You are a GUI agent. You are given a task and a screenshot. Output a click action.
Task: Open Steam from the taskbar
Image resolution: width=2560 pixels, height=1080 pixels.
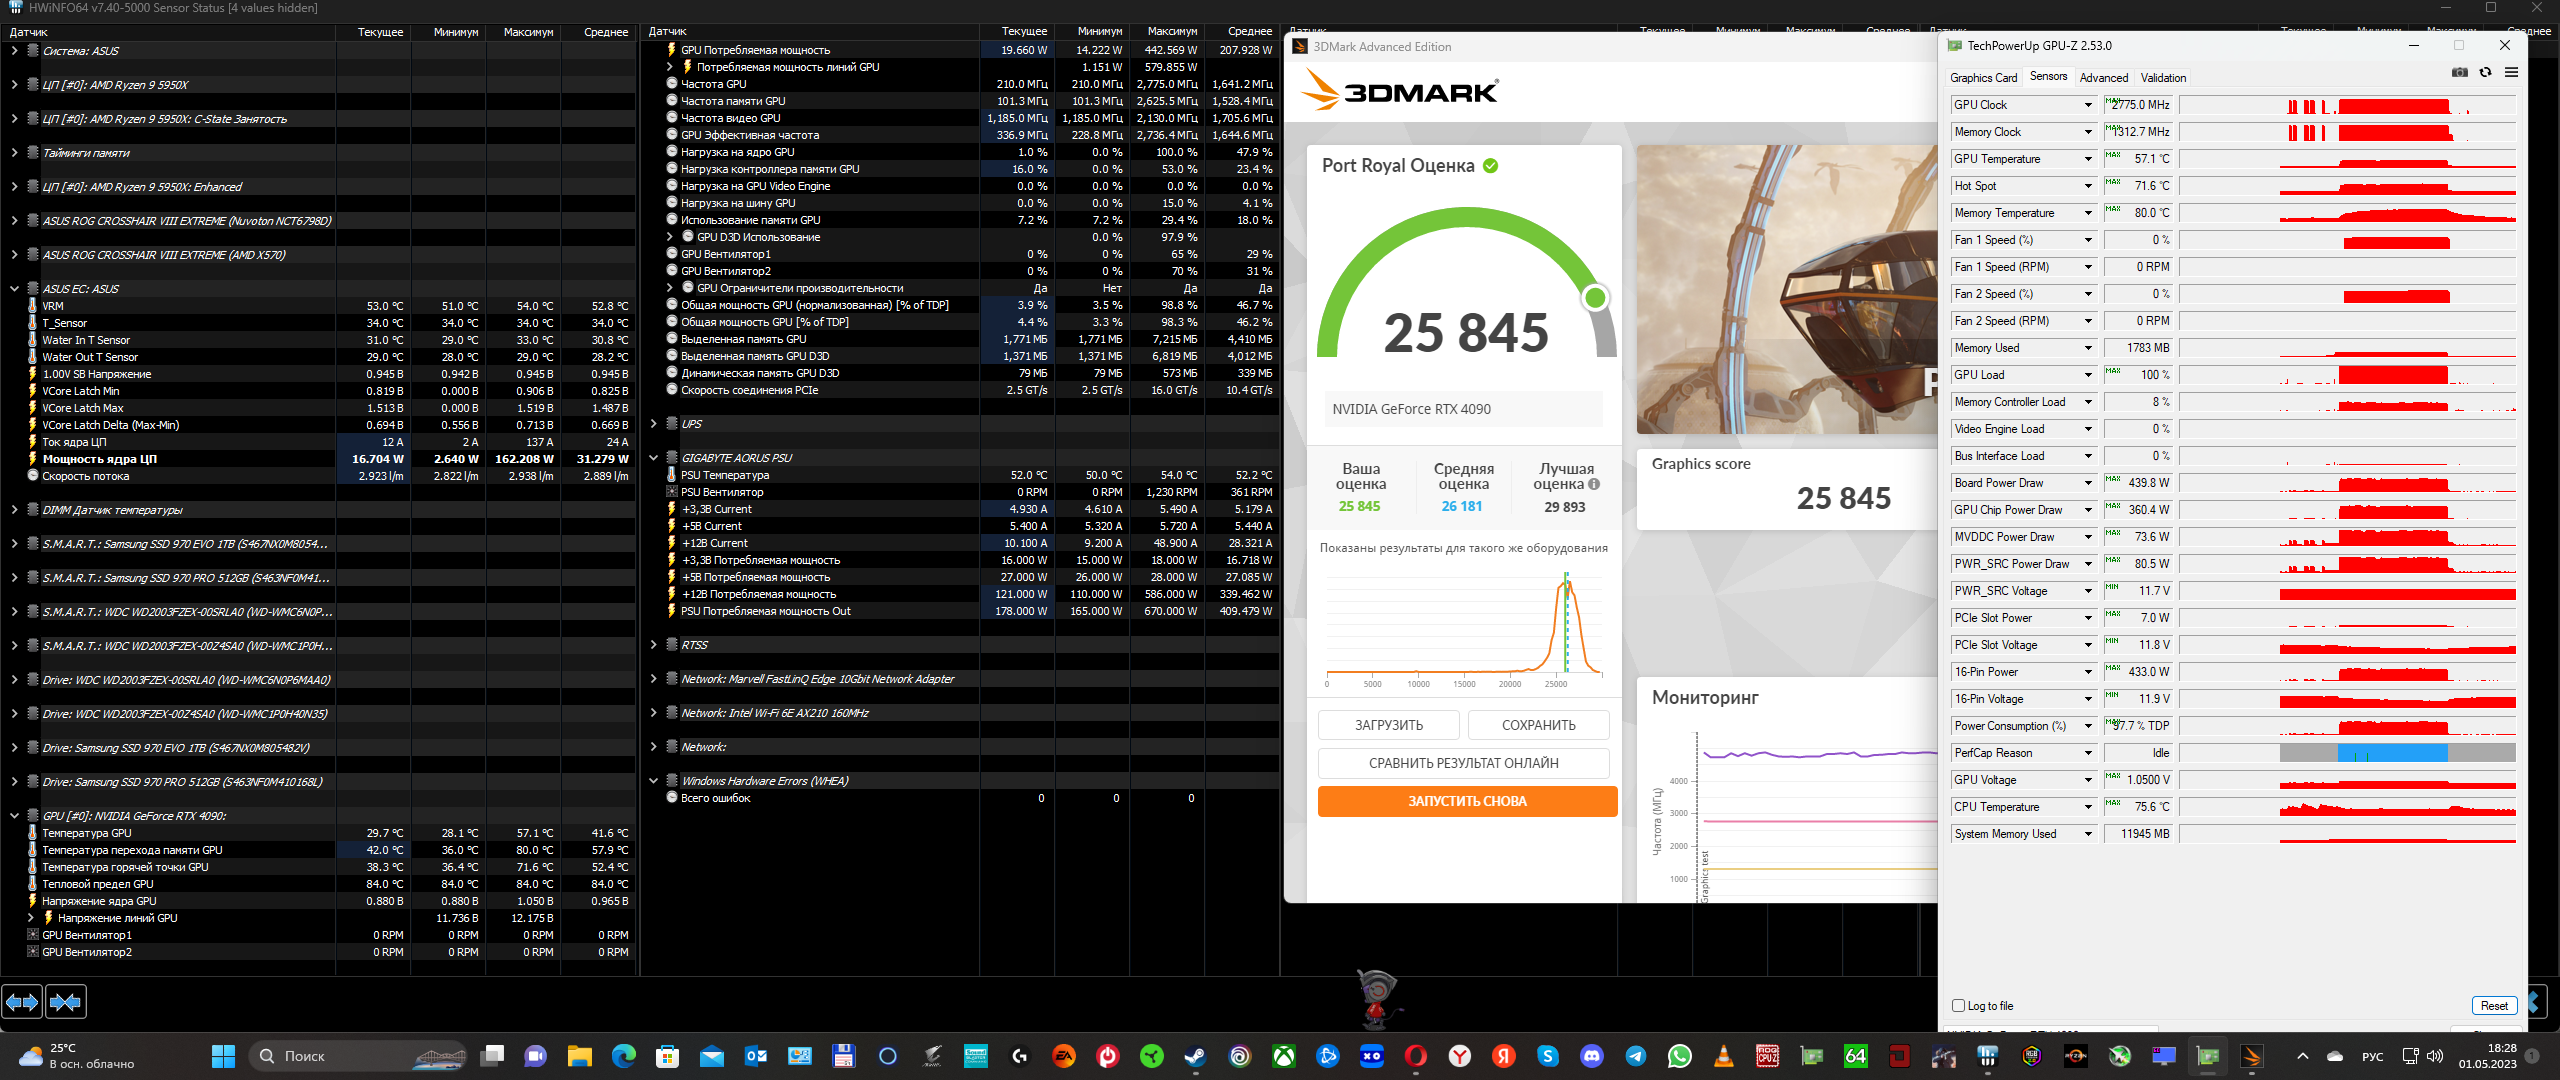(1195, 1056)
